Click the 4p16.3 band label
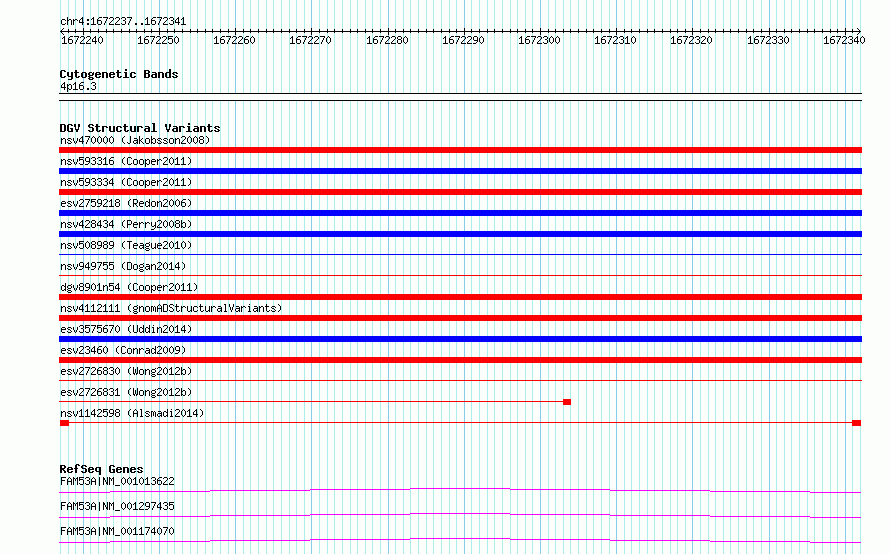The image size is (890, 554). click(x=78, y=87)
